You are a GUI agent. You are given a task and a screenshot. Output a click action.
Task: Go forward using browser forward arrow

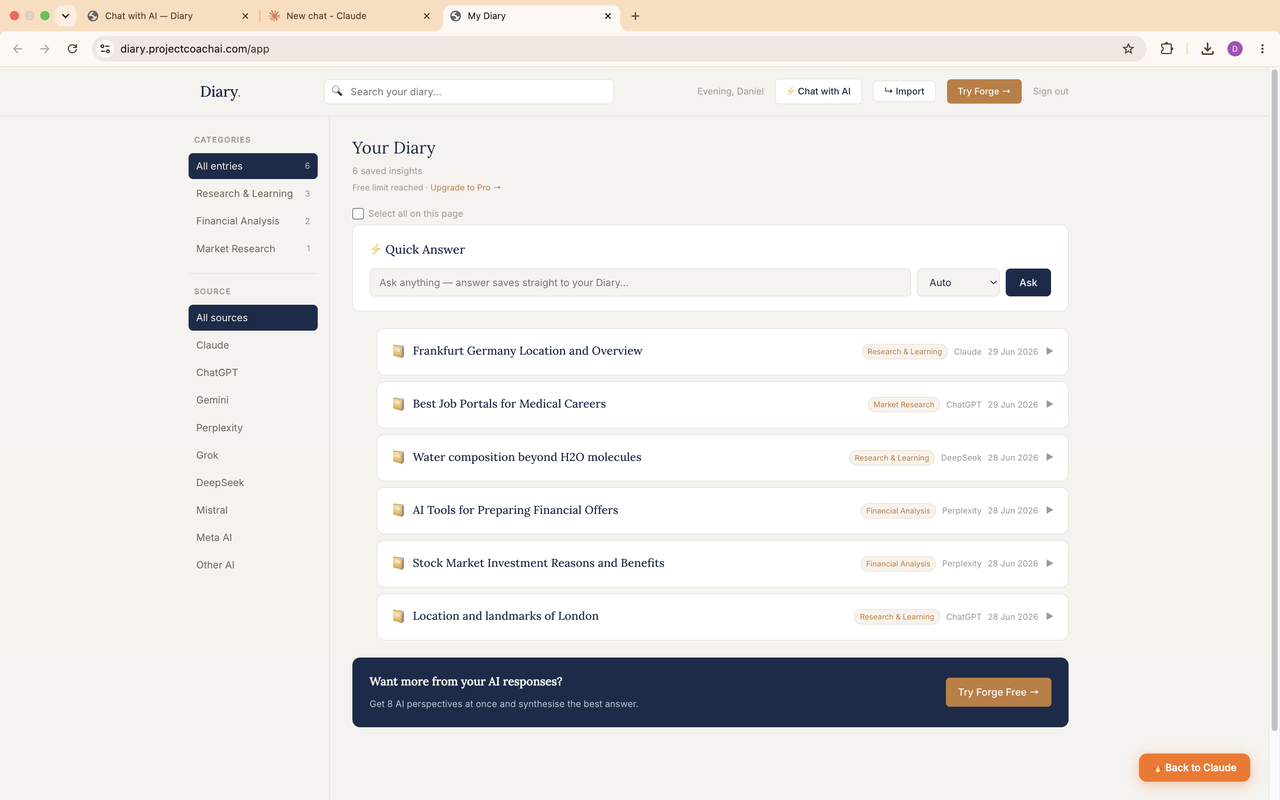coord(45,48)
